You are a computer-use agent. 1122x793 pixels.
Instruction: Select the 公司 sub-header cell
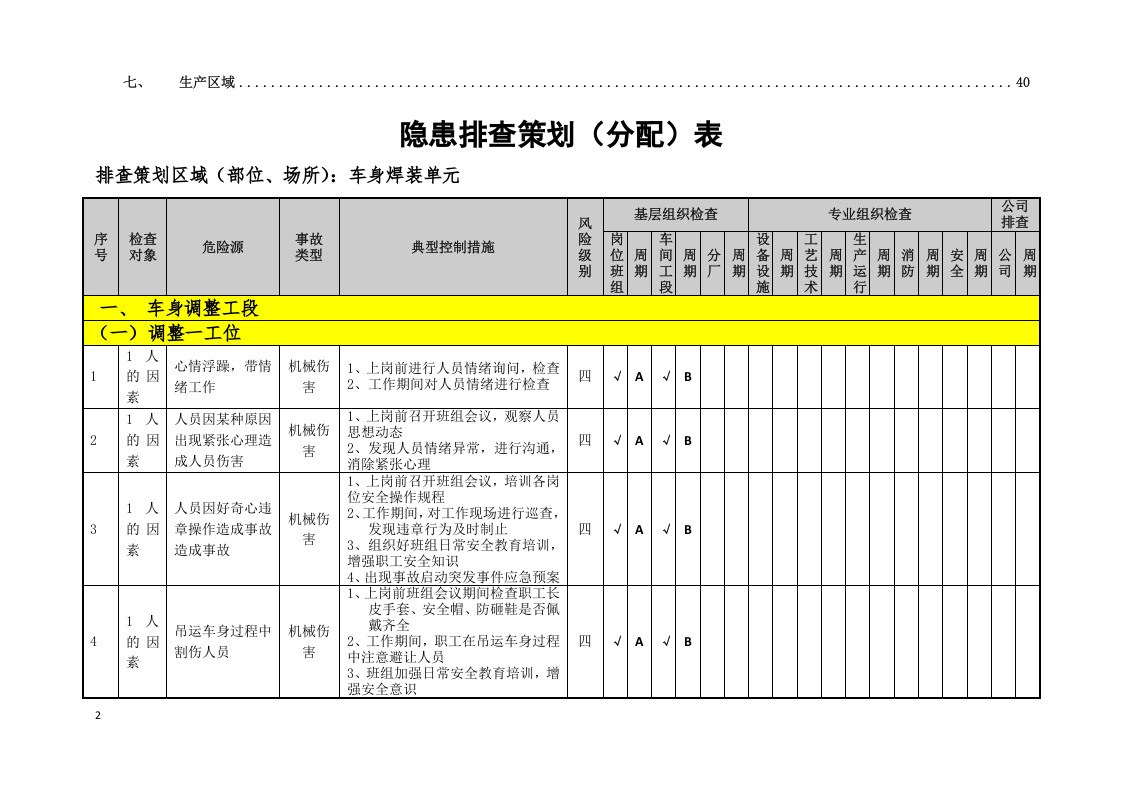pos(1004,263)
